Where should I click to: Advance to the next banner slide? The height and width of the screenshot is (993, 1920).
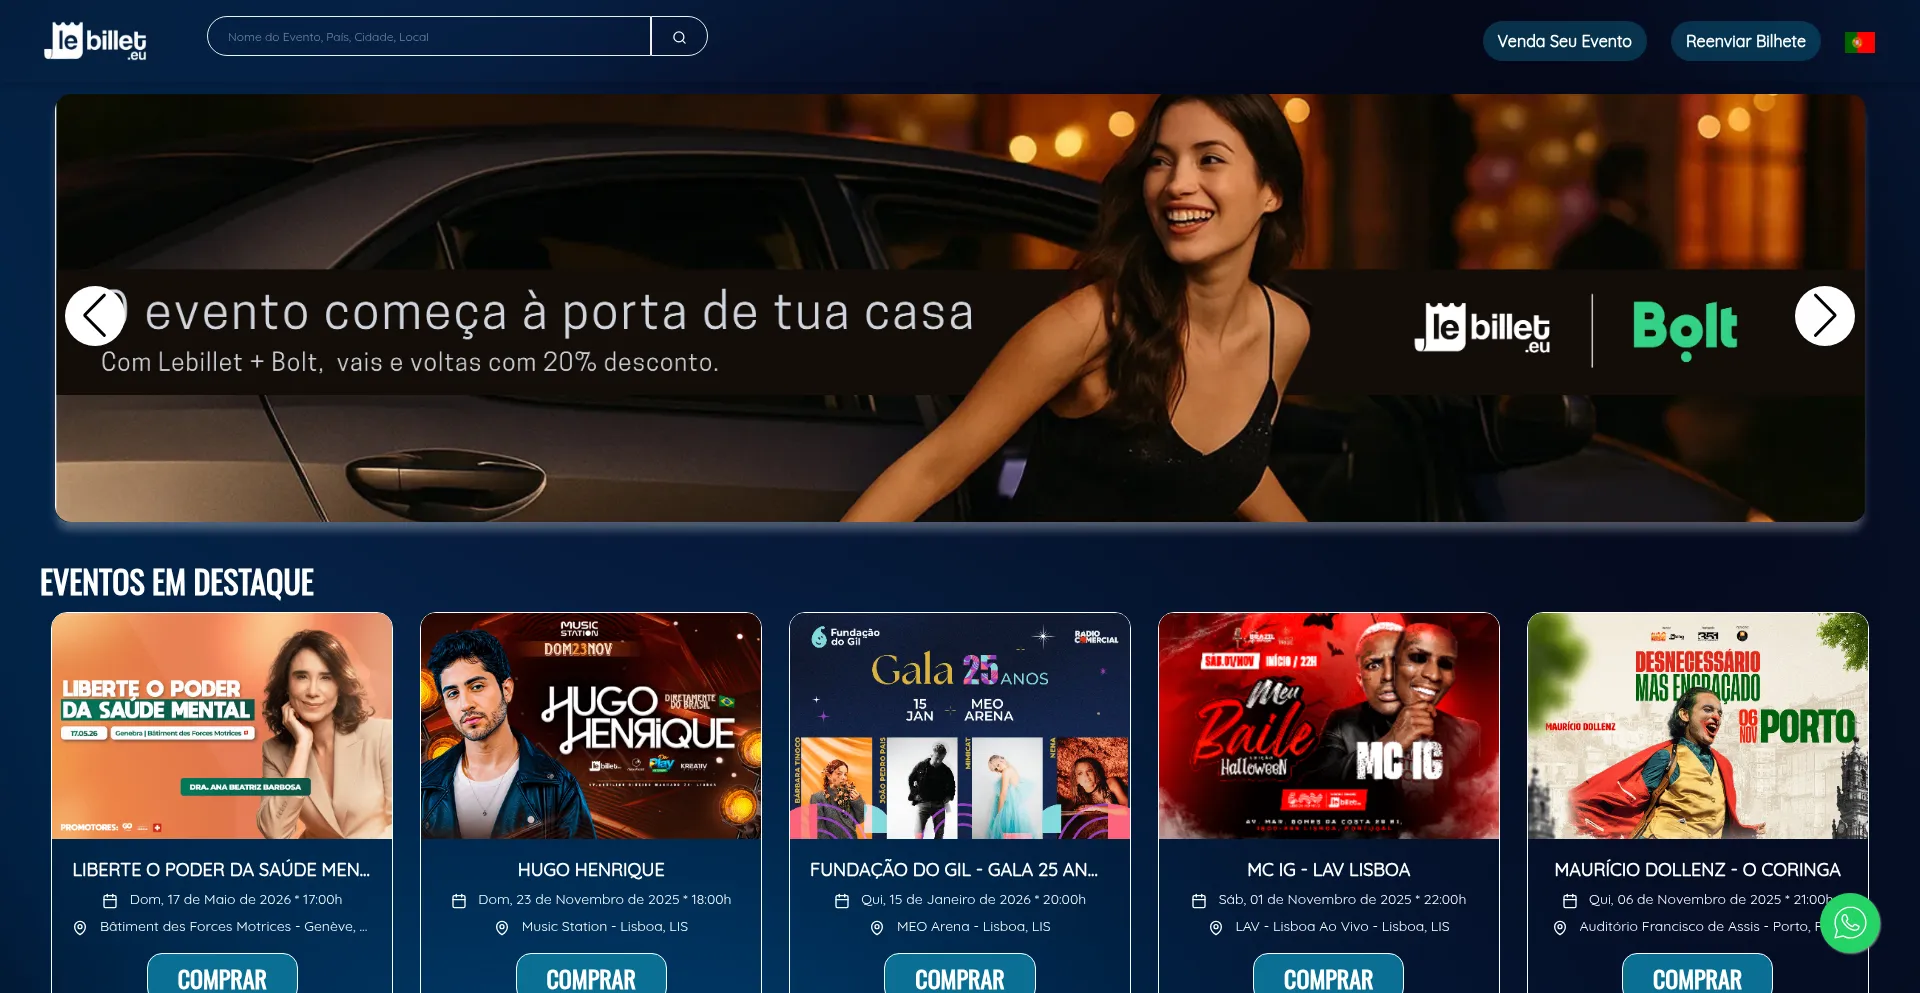(1824, 316)
